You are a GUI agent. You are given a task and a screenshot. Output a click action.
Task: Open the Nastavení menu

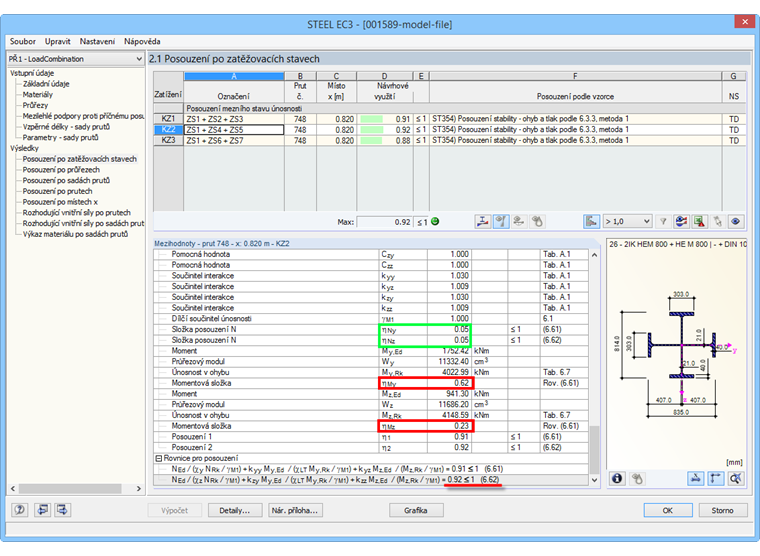[x=97, y=41]
